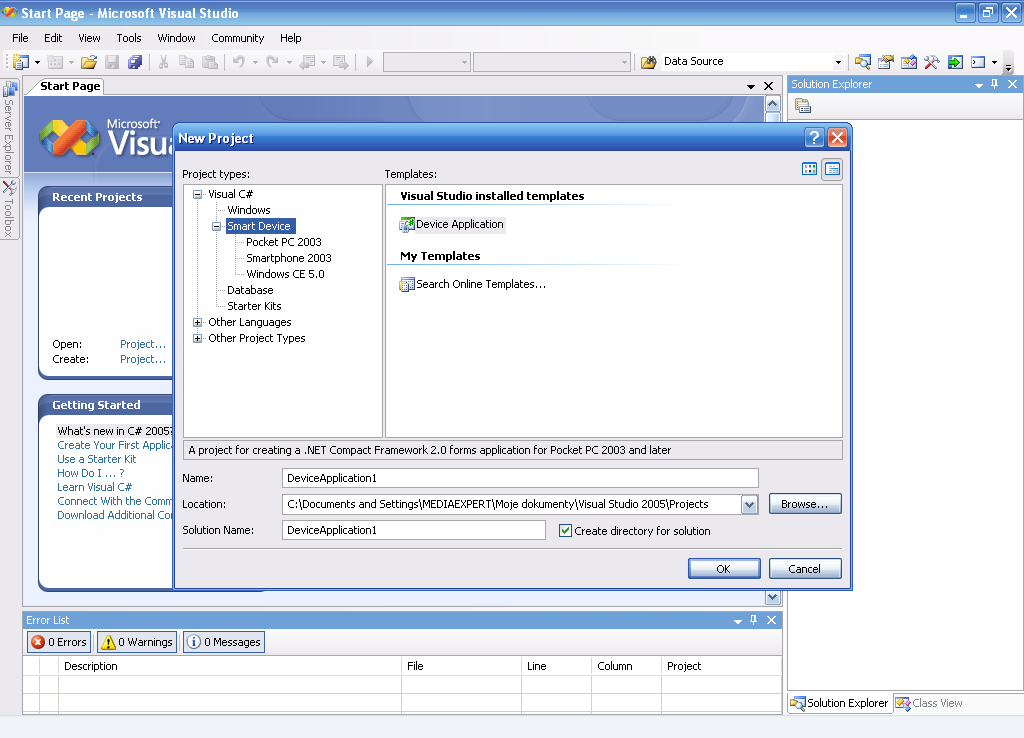1024x738 pixels.
Task: Click the Open Project... link
Action: [x=143, y=344]
